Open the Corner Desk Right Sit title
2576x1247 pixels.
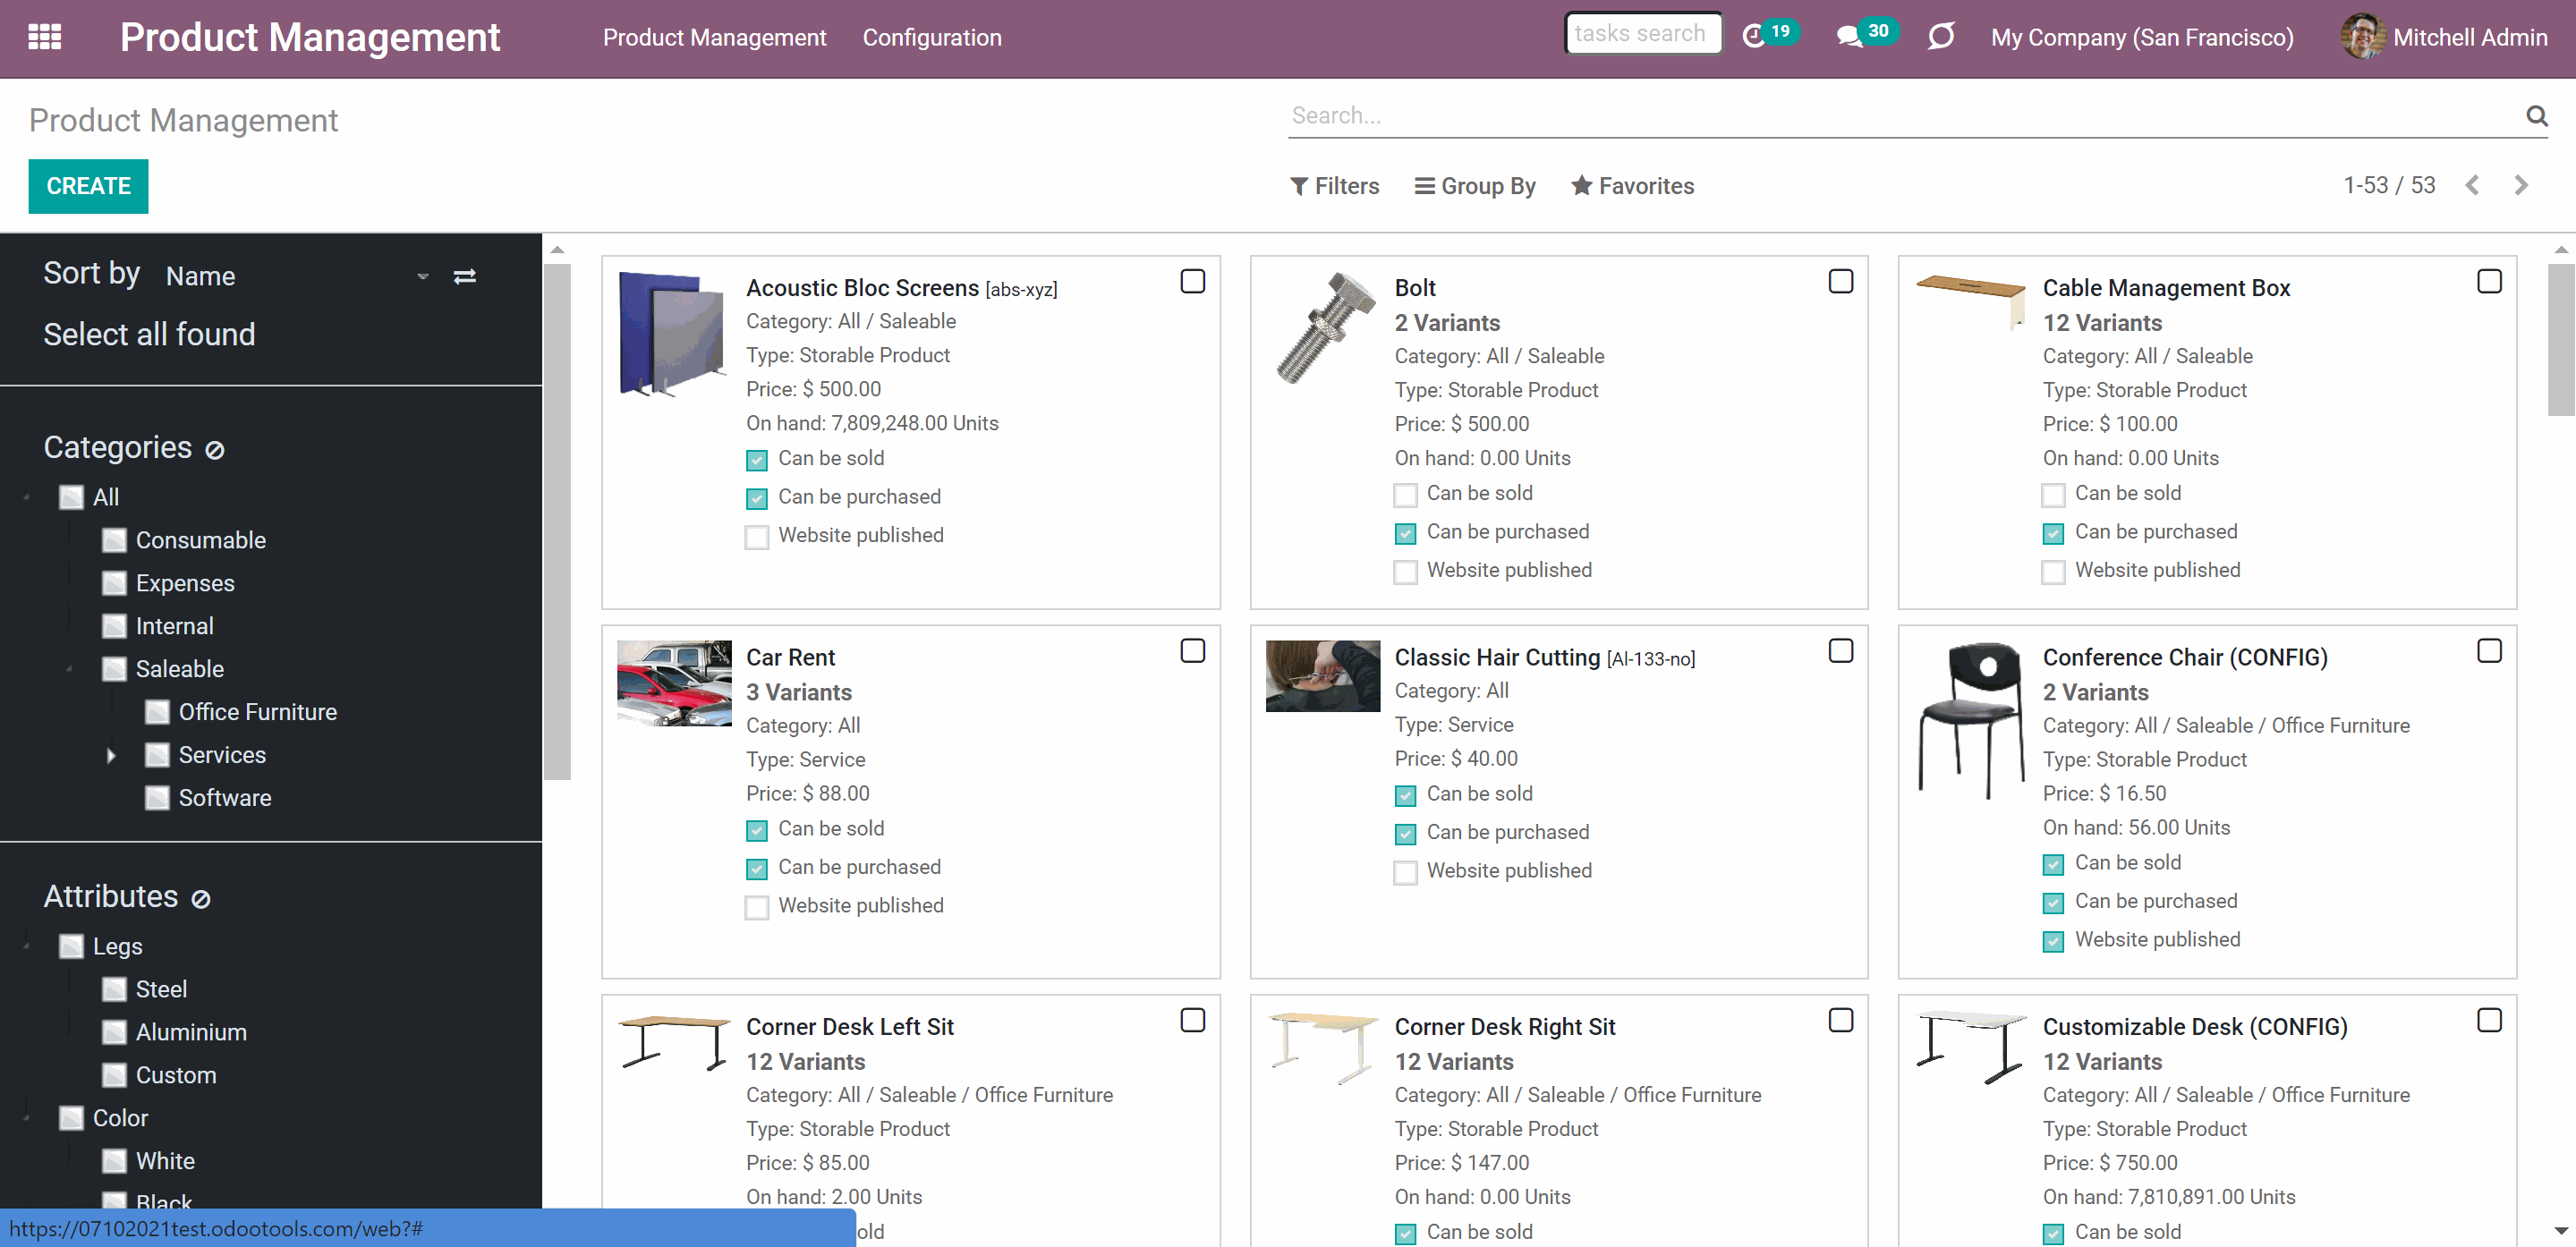click(1504, 1027)
